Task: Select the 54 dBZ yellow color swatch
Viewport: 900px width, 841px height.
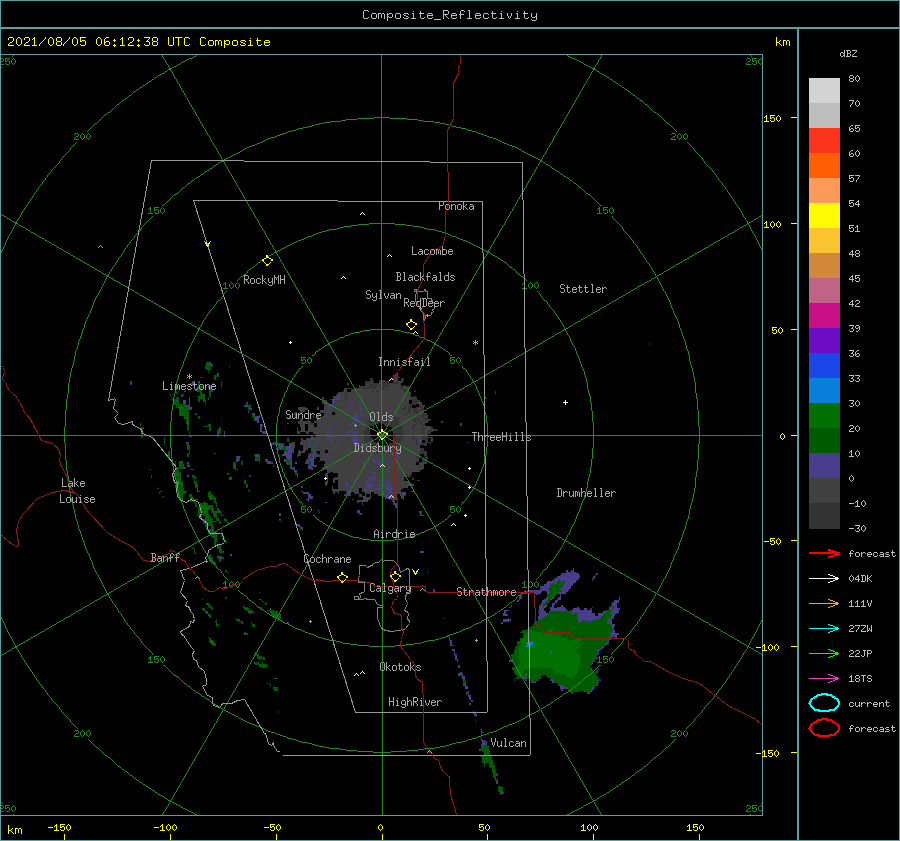Action: tap(824, 216)
